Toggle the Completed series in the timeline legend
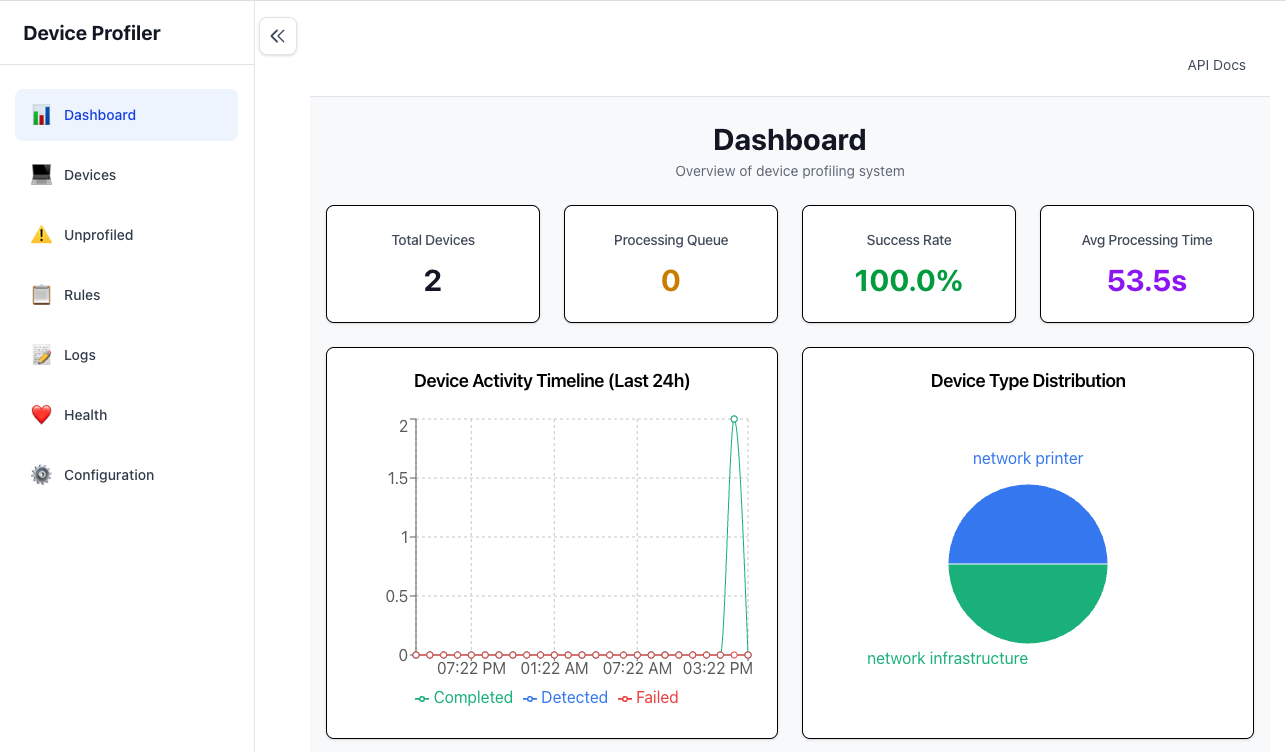1286x752 pixels. tap(464, 697)
